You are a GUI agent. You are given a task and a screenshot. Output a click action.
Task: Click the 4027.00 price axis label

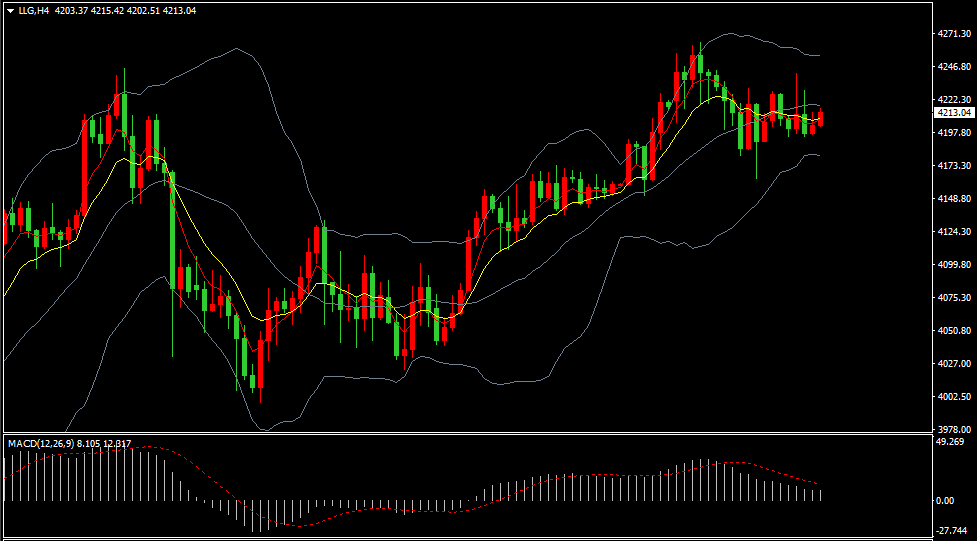point(954,364)
